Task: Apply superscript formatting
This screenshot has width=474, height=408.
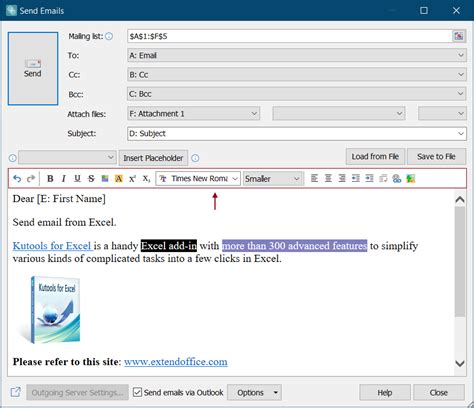Action: 132,179
